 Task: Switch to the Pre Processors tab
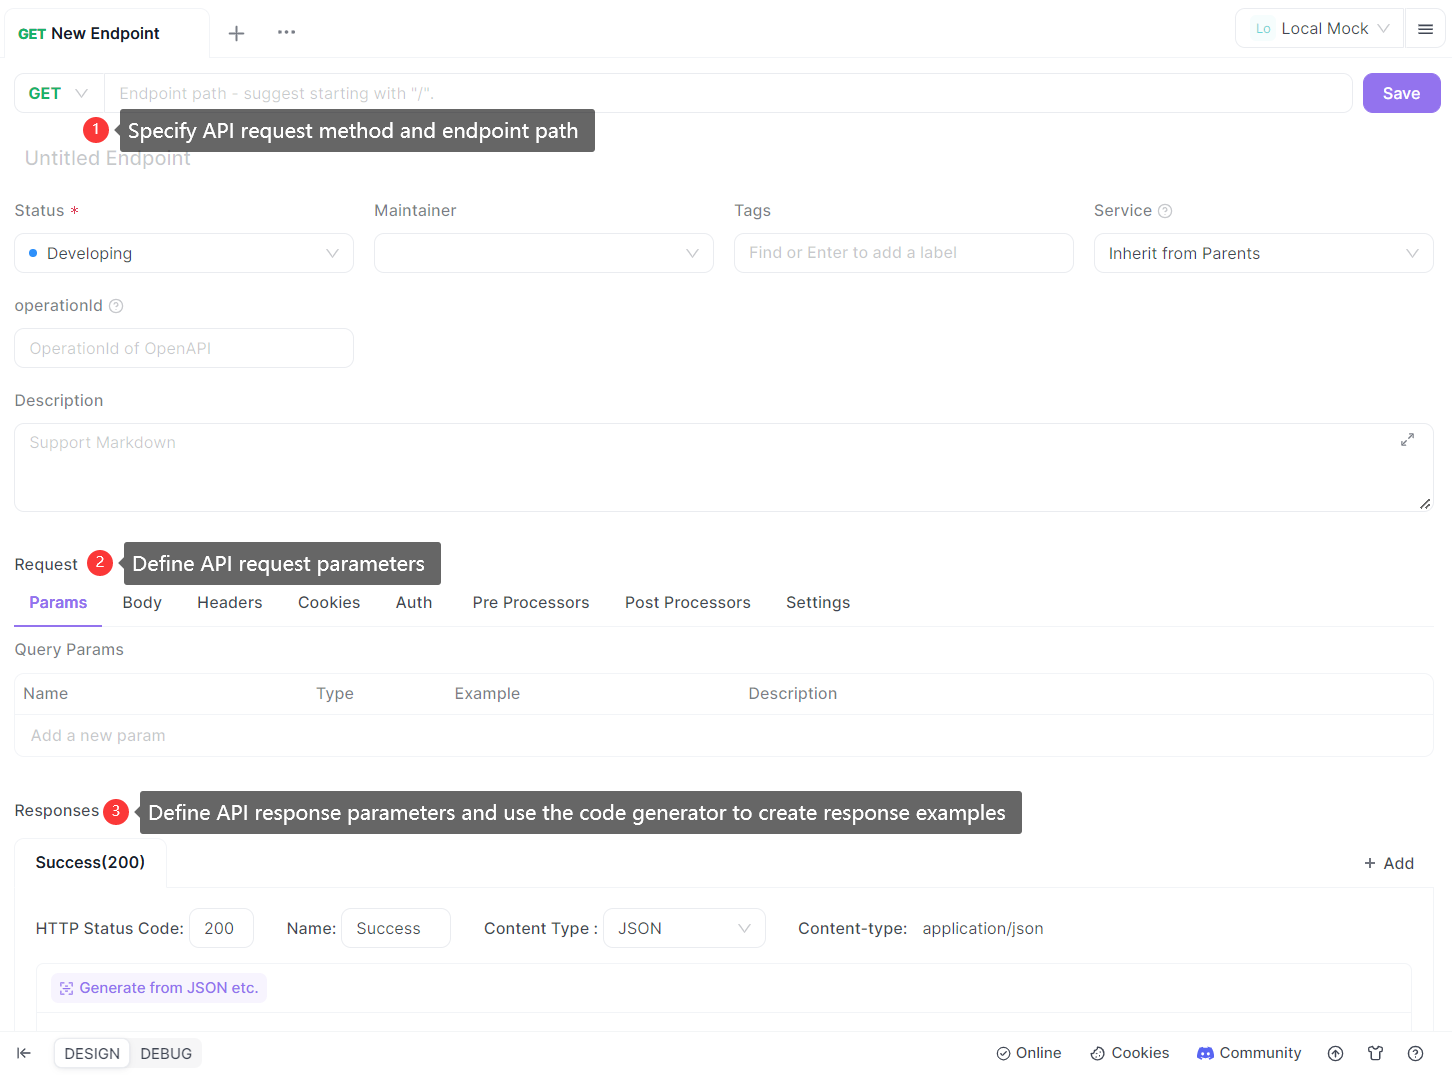[531, 603]
